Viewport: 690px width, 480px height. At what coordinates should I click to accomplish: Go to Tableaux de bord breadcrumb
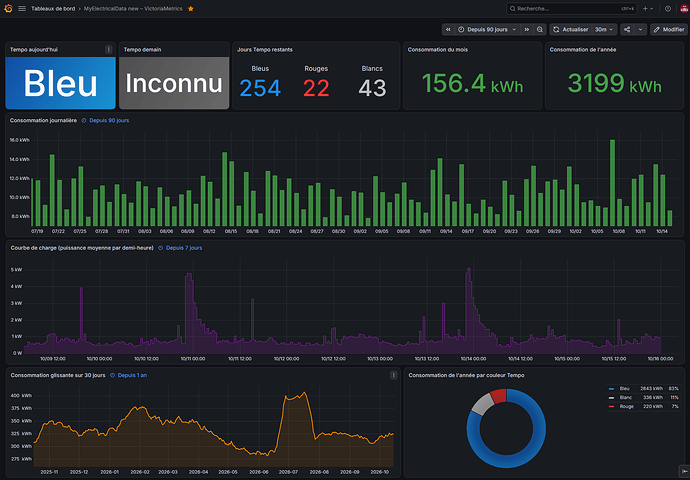pos(53,9)
